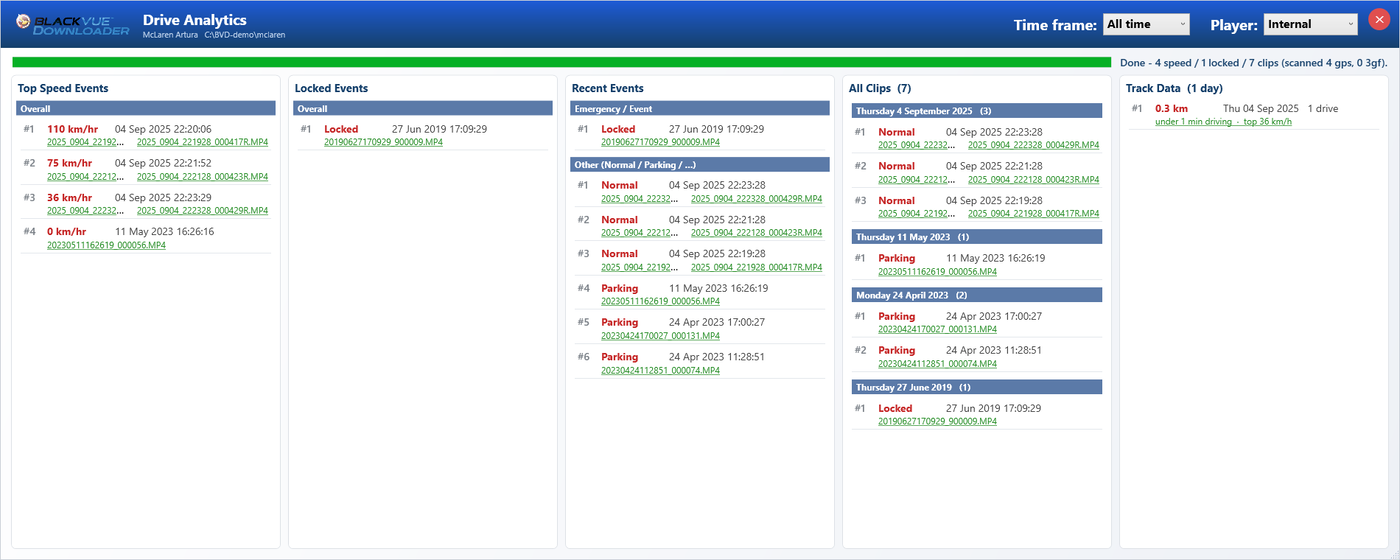Open the 'under 1 min driving' track link

point(1223,122)
